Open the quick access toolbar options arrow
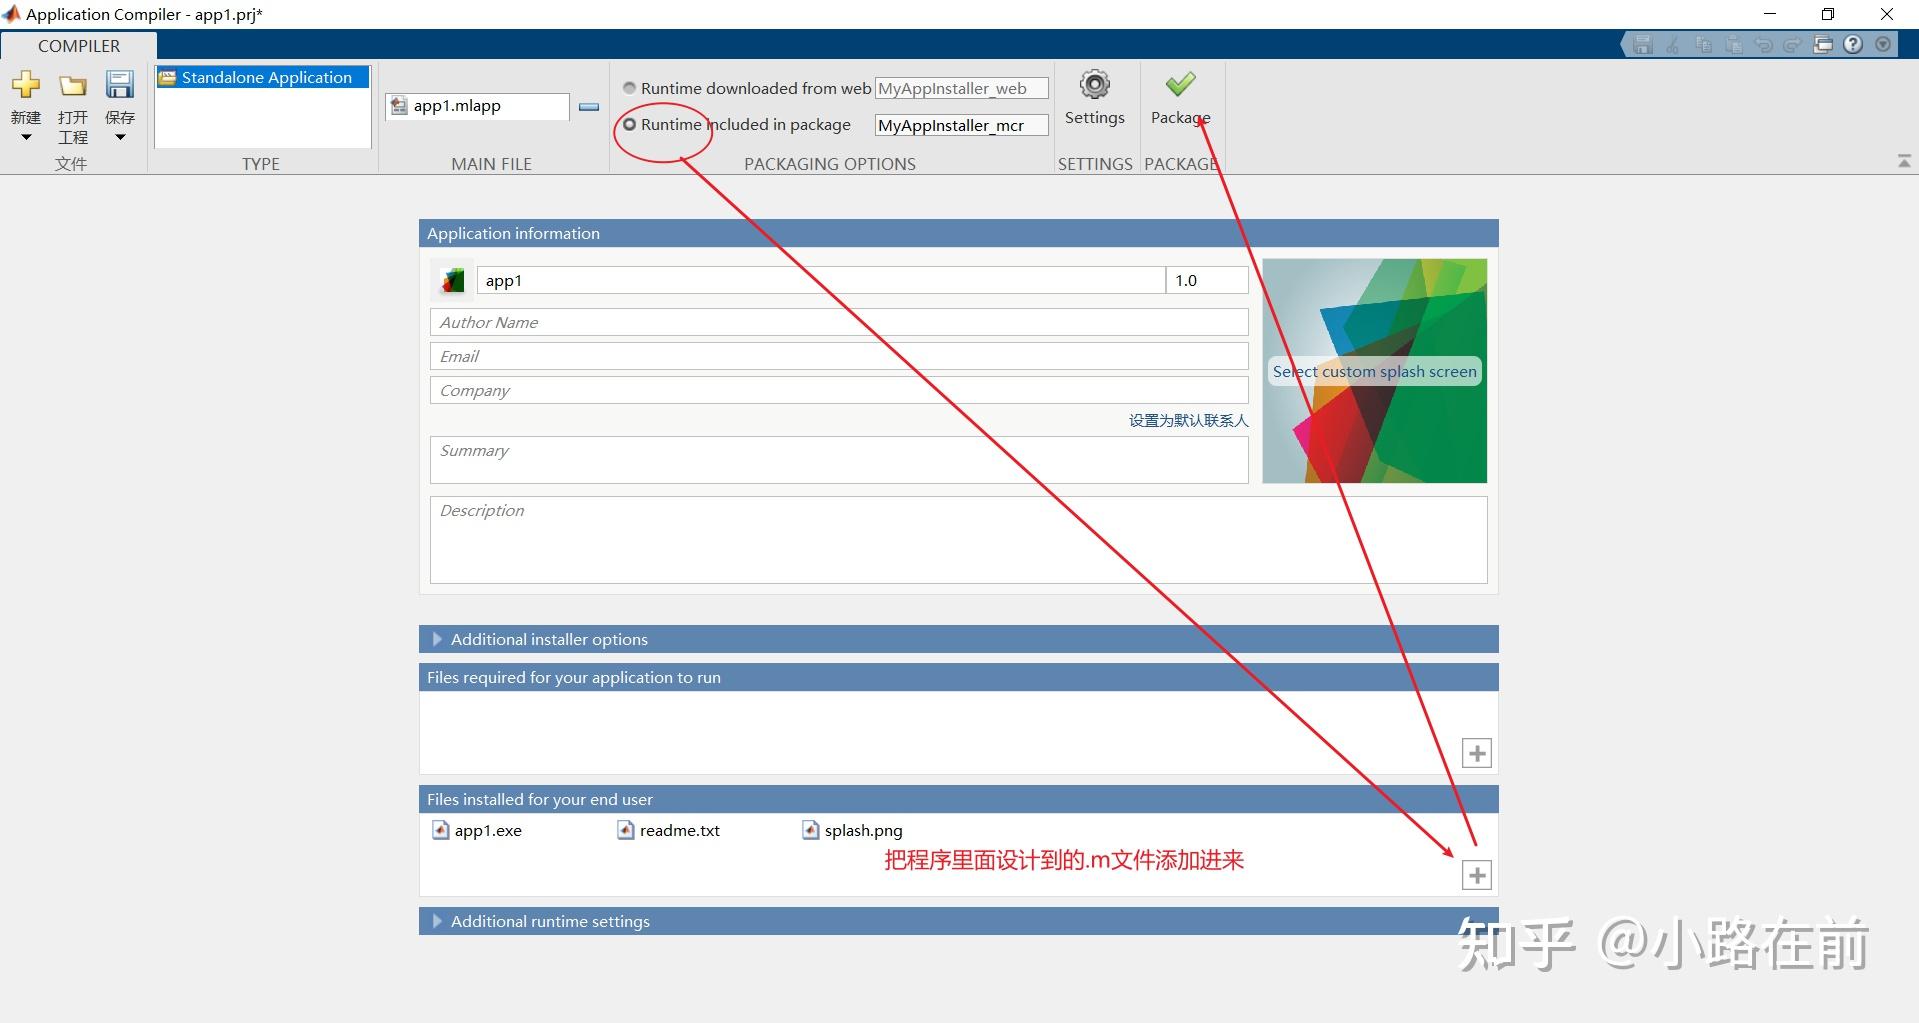 coord(1883,45)
